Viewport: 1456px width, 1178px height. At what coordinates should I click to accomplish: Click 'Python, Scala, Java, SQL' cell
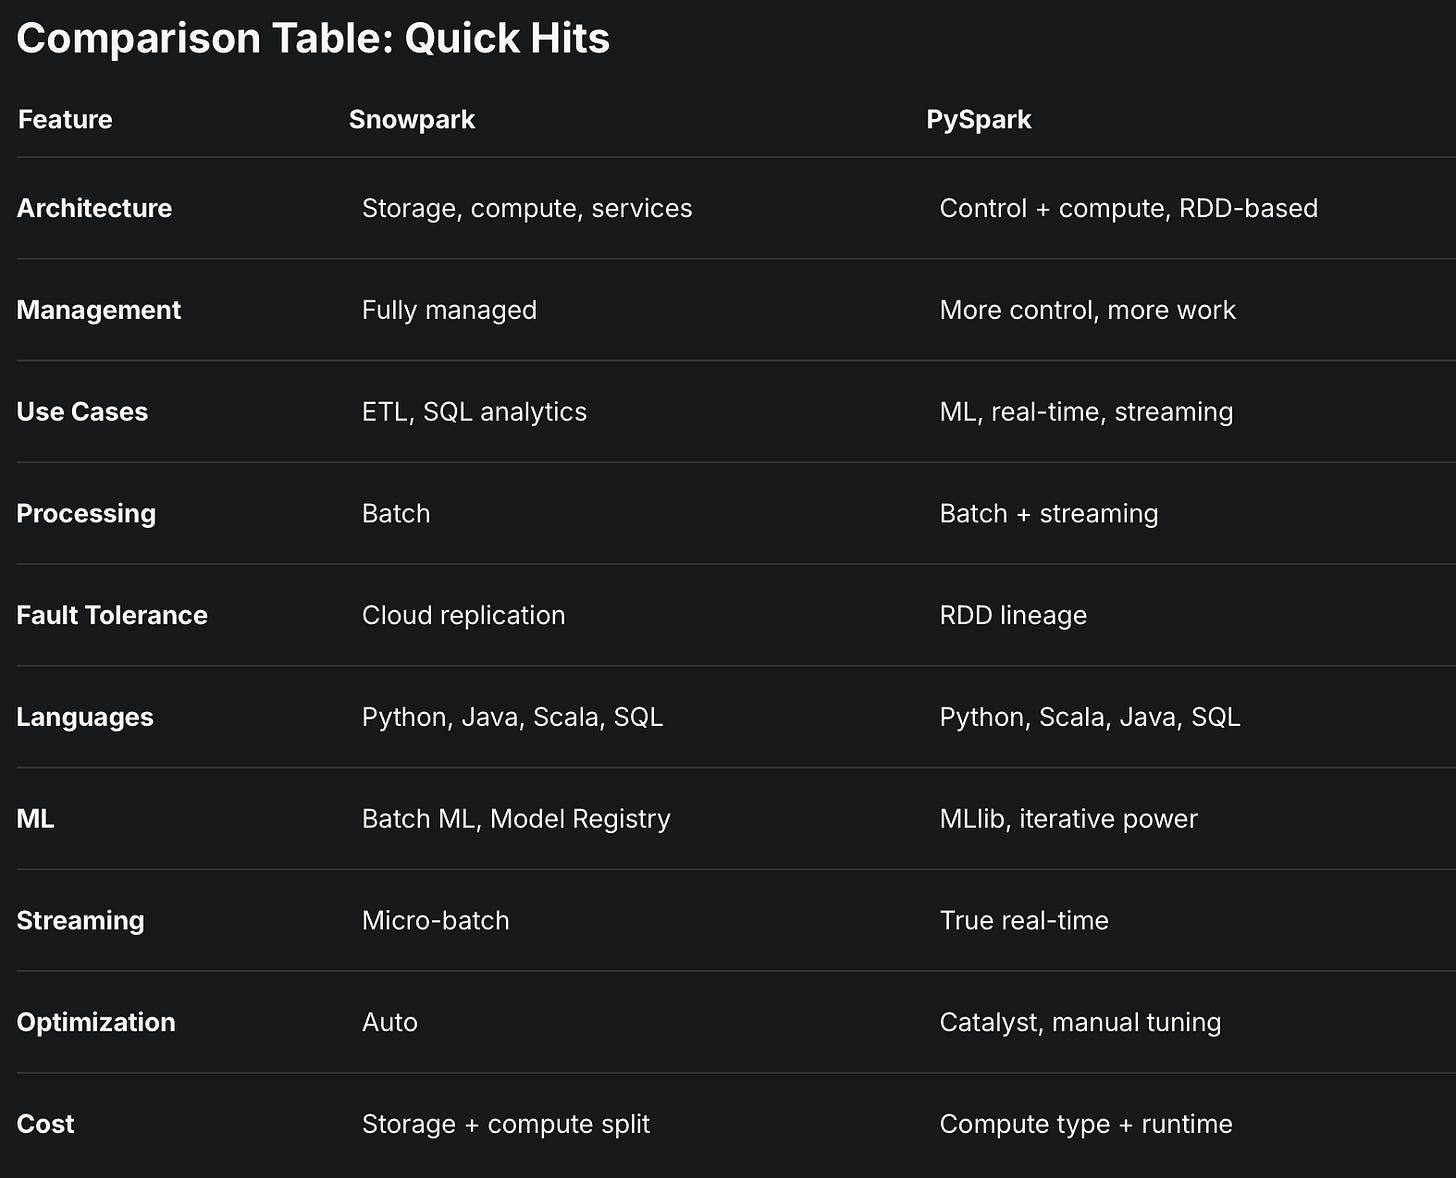1090,717
